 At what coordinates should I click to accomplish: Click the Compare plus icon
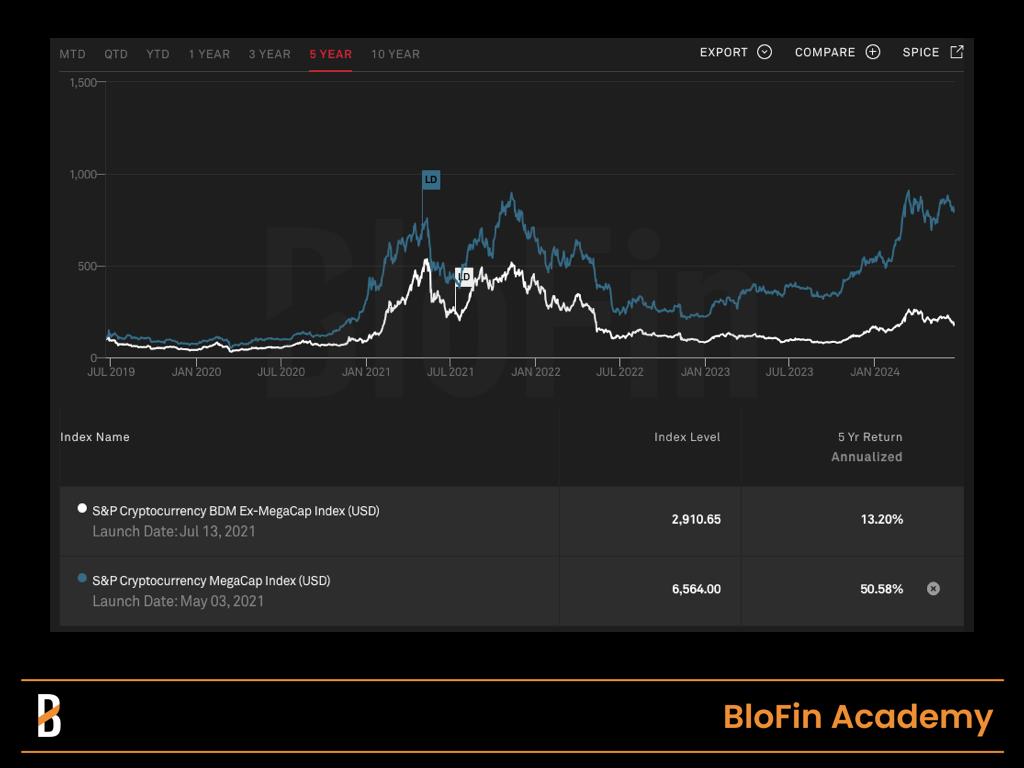coord(871,52)
